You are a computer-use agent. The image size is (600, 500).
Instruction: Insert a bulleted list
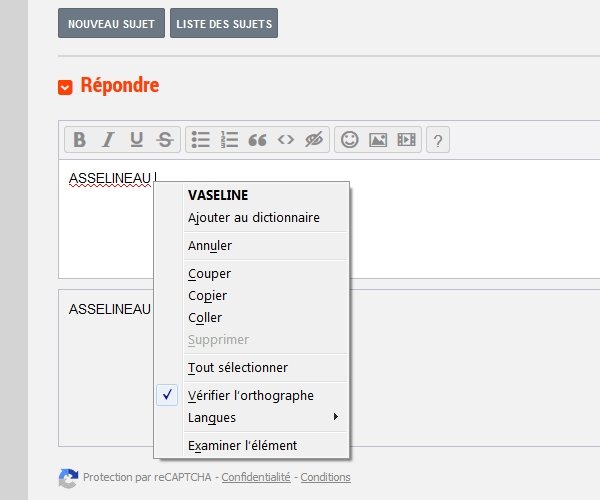[x=201, y=140]
